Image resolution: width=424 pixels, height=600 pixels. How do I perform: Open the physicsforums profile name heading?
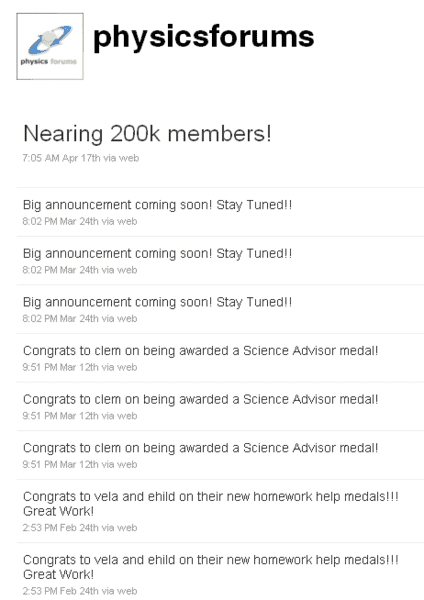[204, 37]
